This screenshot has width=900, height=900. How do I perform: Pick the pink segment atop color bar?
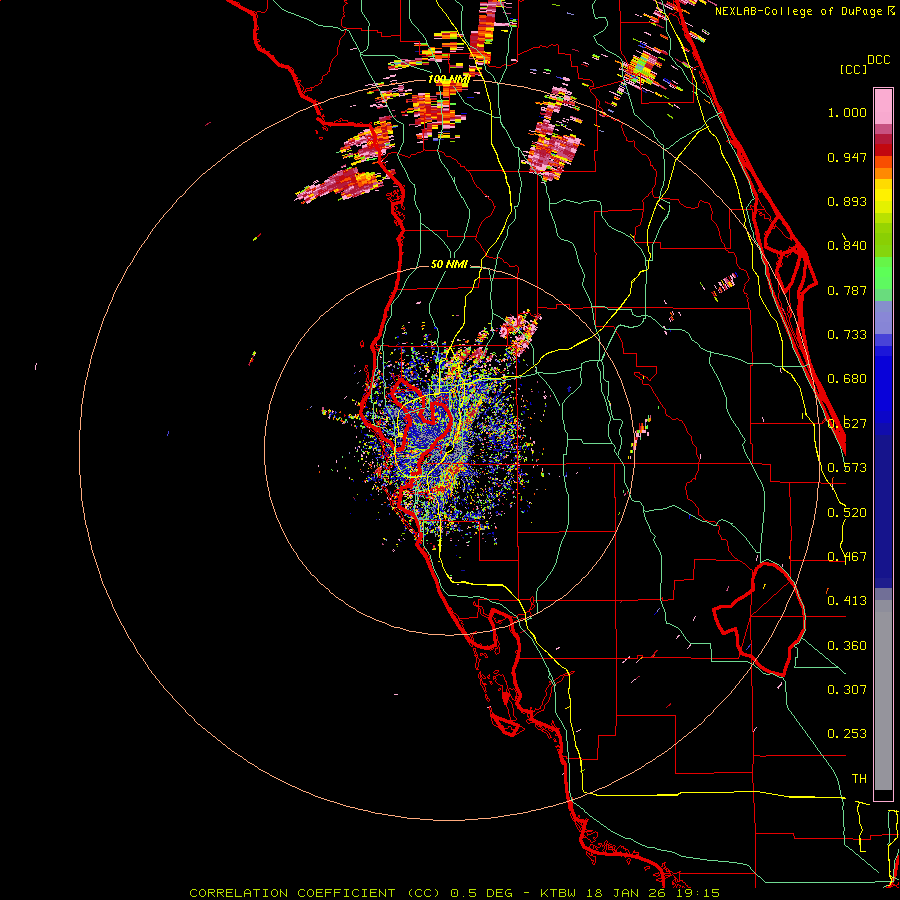883,107
